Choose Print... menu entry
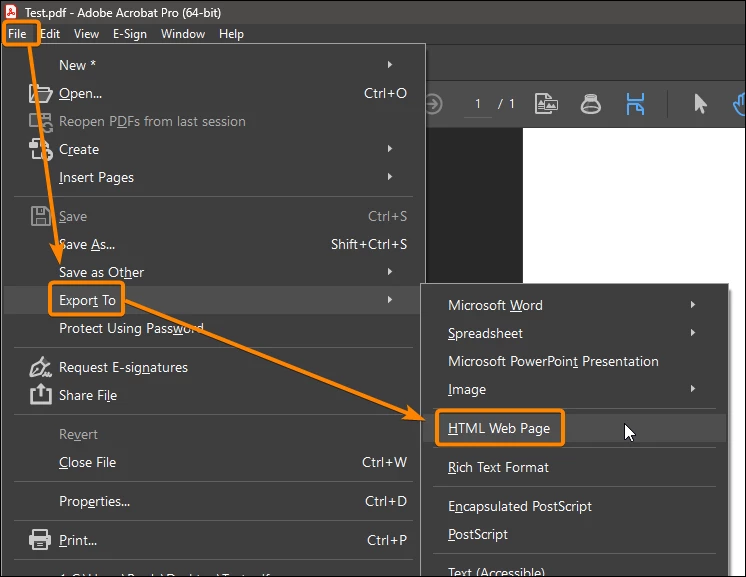The width and height of the screenshot is (746, 577). (x=214, y=540)
